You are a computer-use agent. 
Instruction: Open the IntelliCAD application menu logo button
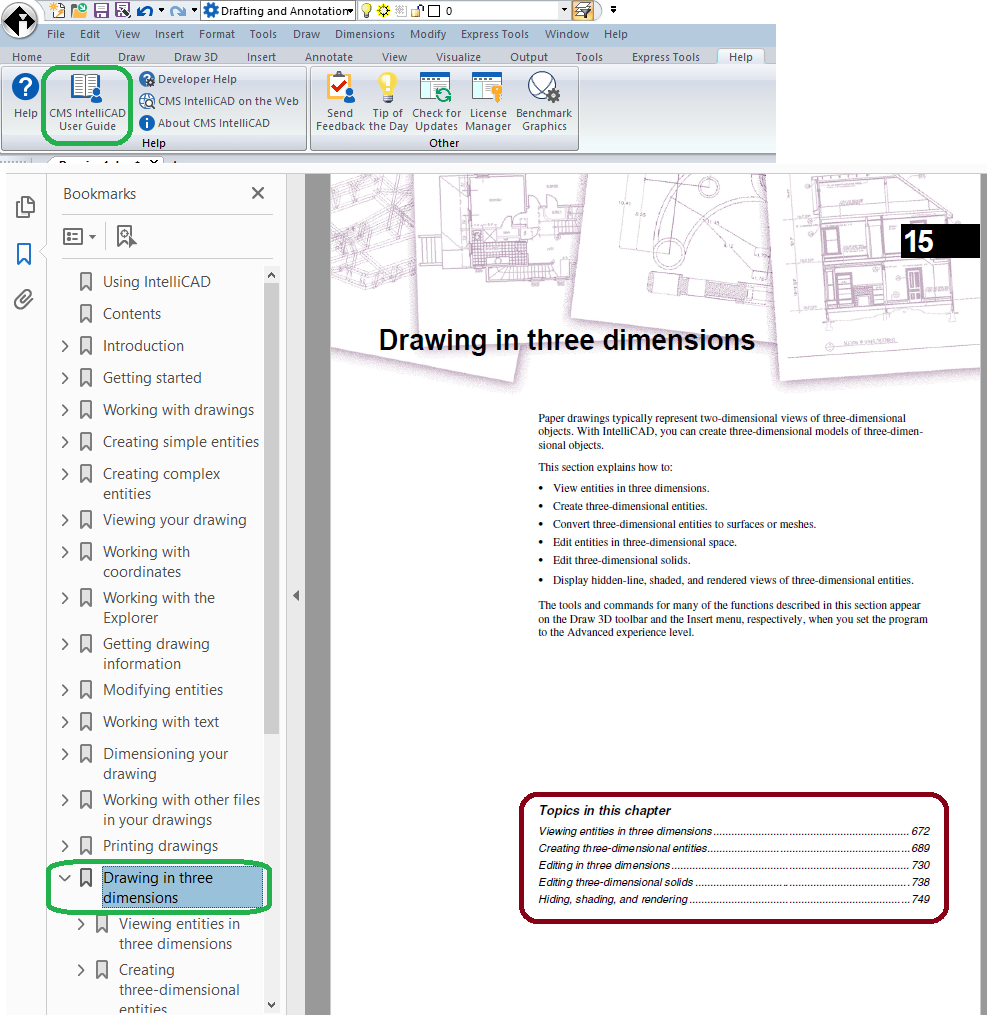coord(20,20)
